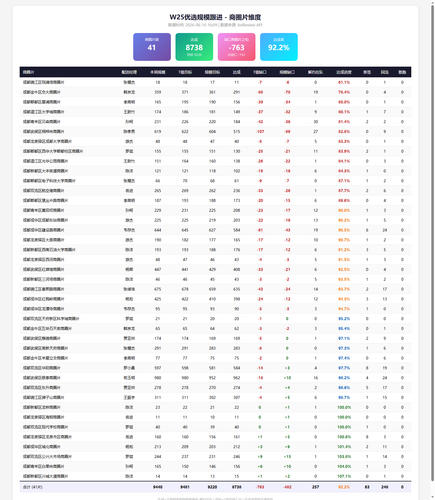Click the "93.7%" progress cell
435x500 pixels.
344,289
